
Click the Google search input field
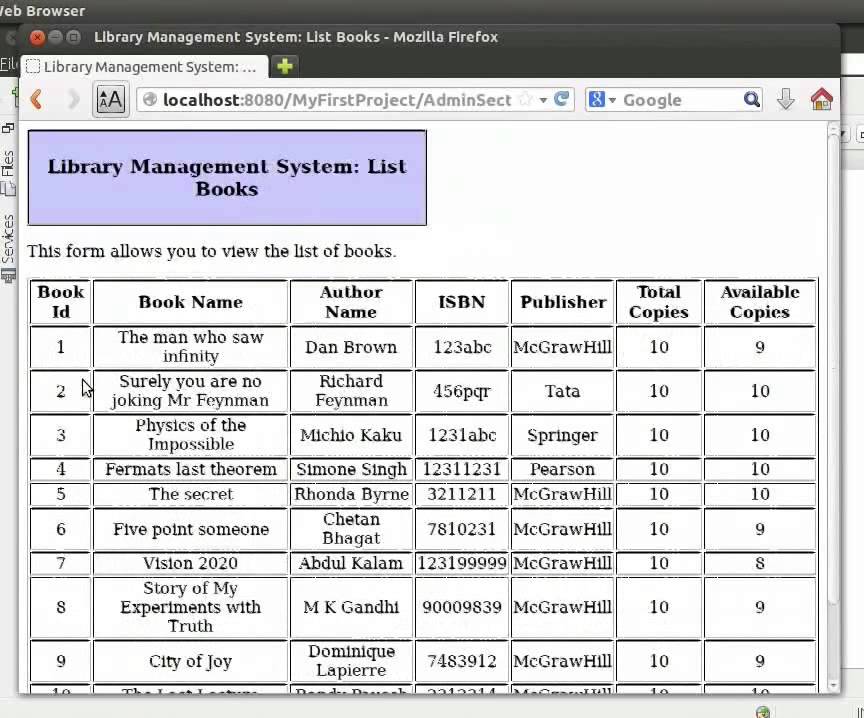click(681, 100)
